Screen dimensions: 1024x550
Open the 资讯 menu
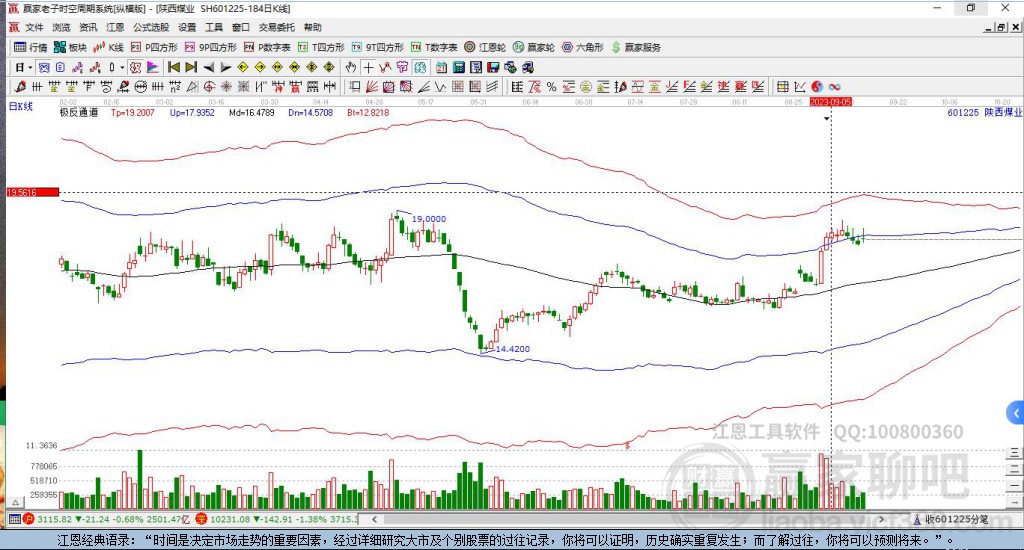pyautogui.click(x=88, y=27)
